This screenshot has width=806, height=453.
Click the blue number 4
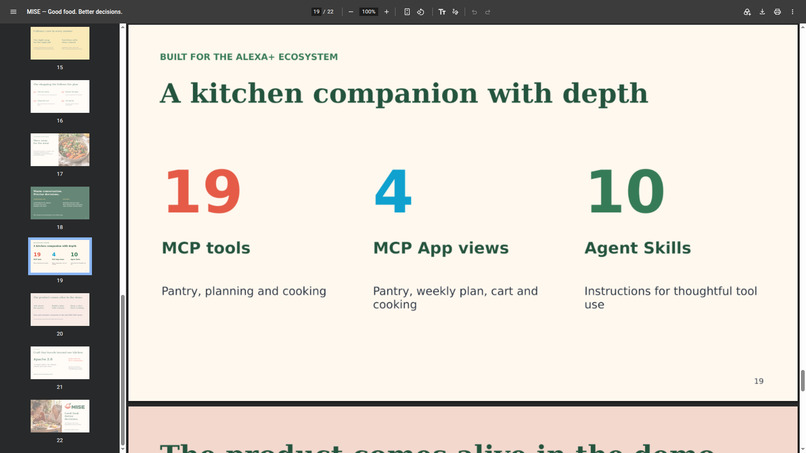(393, 192)
